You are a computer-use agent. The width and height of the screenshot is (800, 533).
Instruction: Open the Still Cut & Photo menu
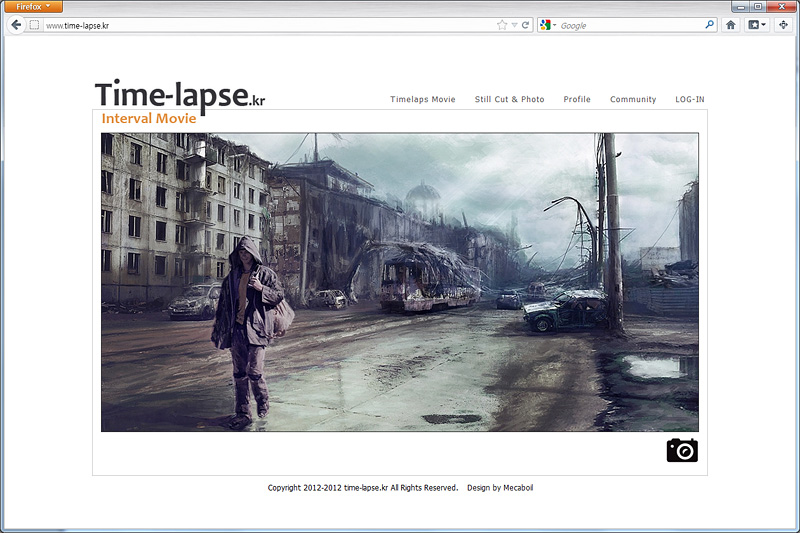pyautogui.click(x=510, y=99)
